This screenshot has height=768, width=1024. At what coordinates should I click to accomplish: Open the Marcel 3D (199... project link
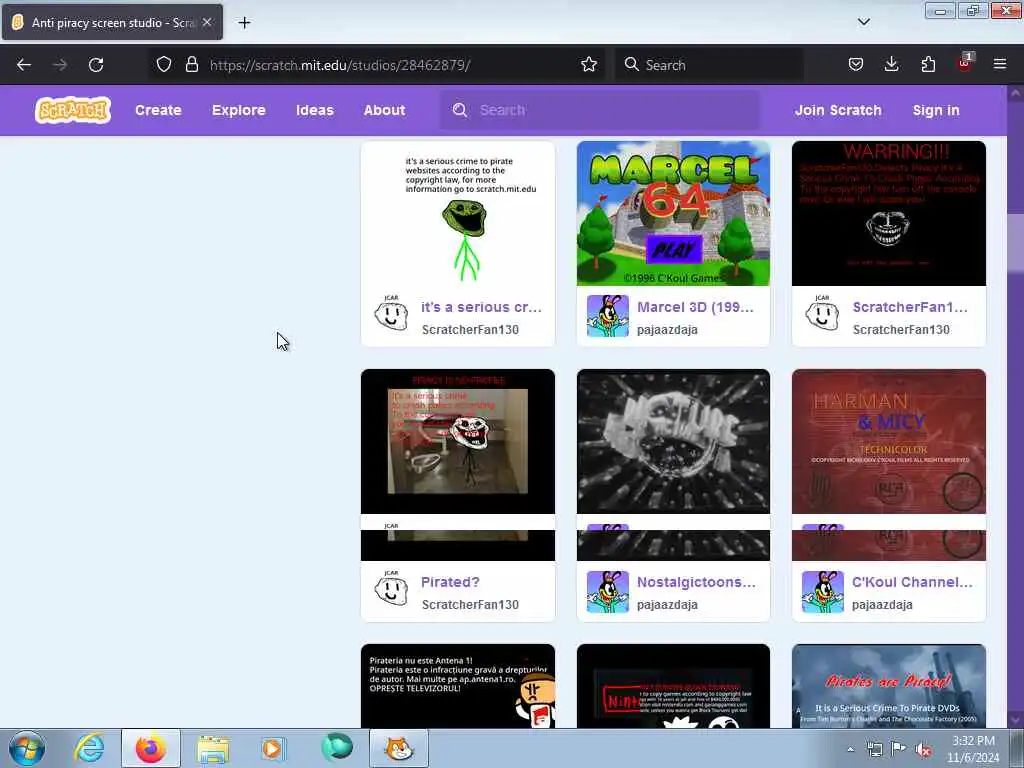click(696, 307)
